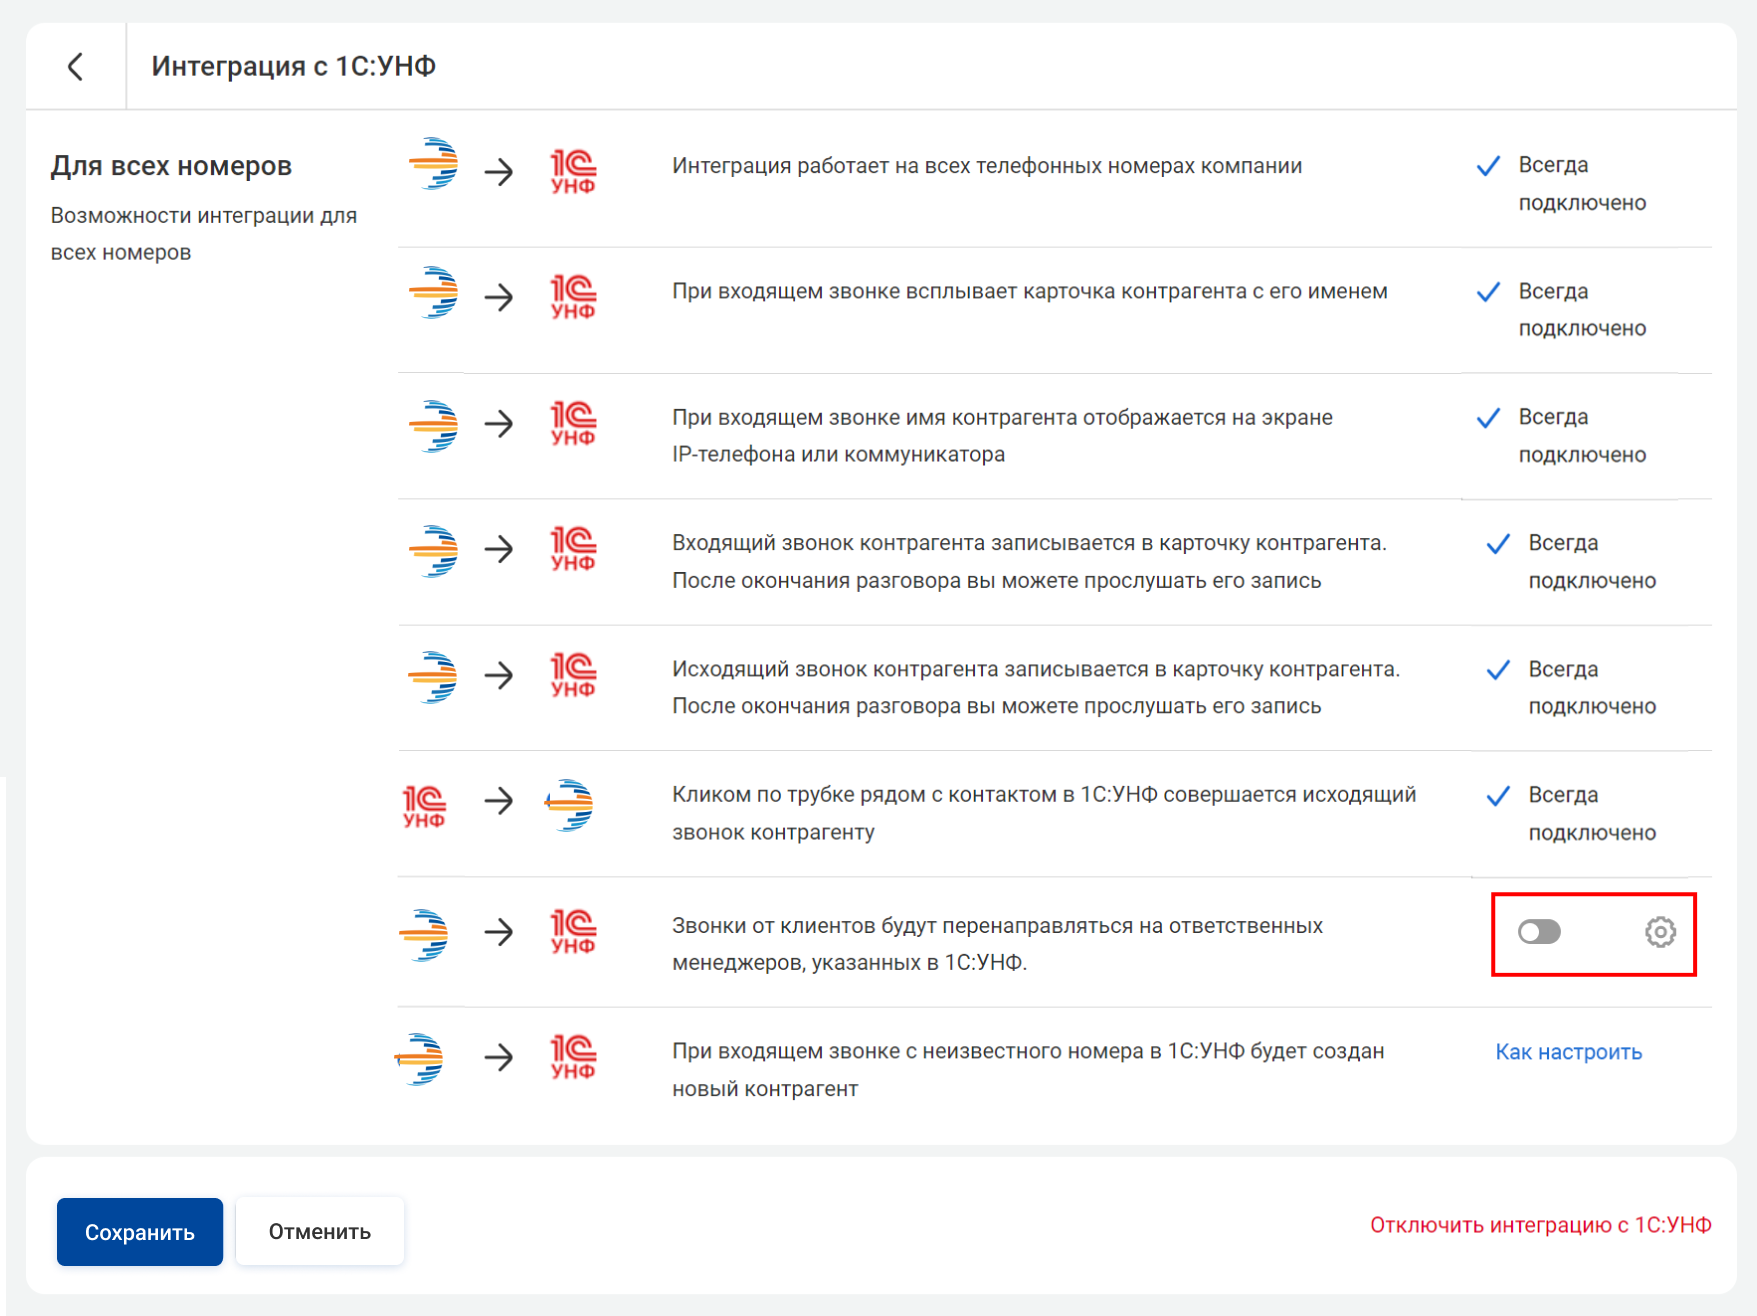1757x1316 pixels.
Task: Click the telephony logo in the 'Звонки от клиентов' row
Action: pyautogui.click(x=424, y=935)
